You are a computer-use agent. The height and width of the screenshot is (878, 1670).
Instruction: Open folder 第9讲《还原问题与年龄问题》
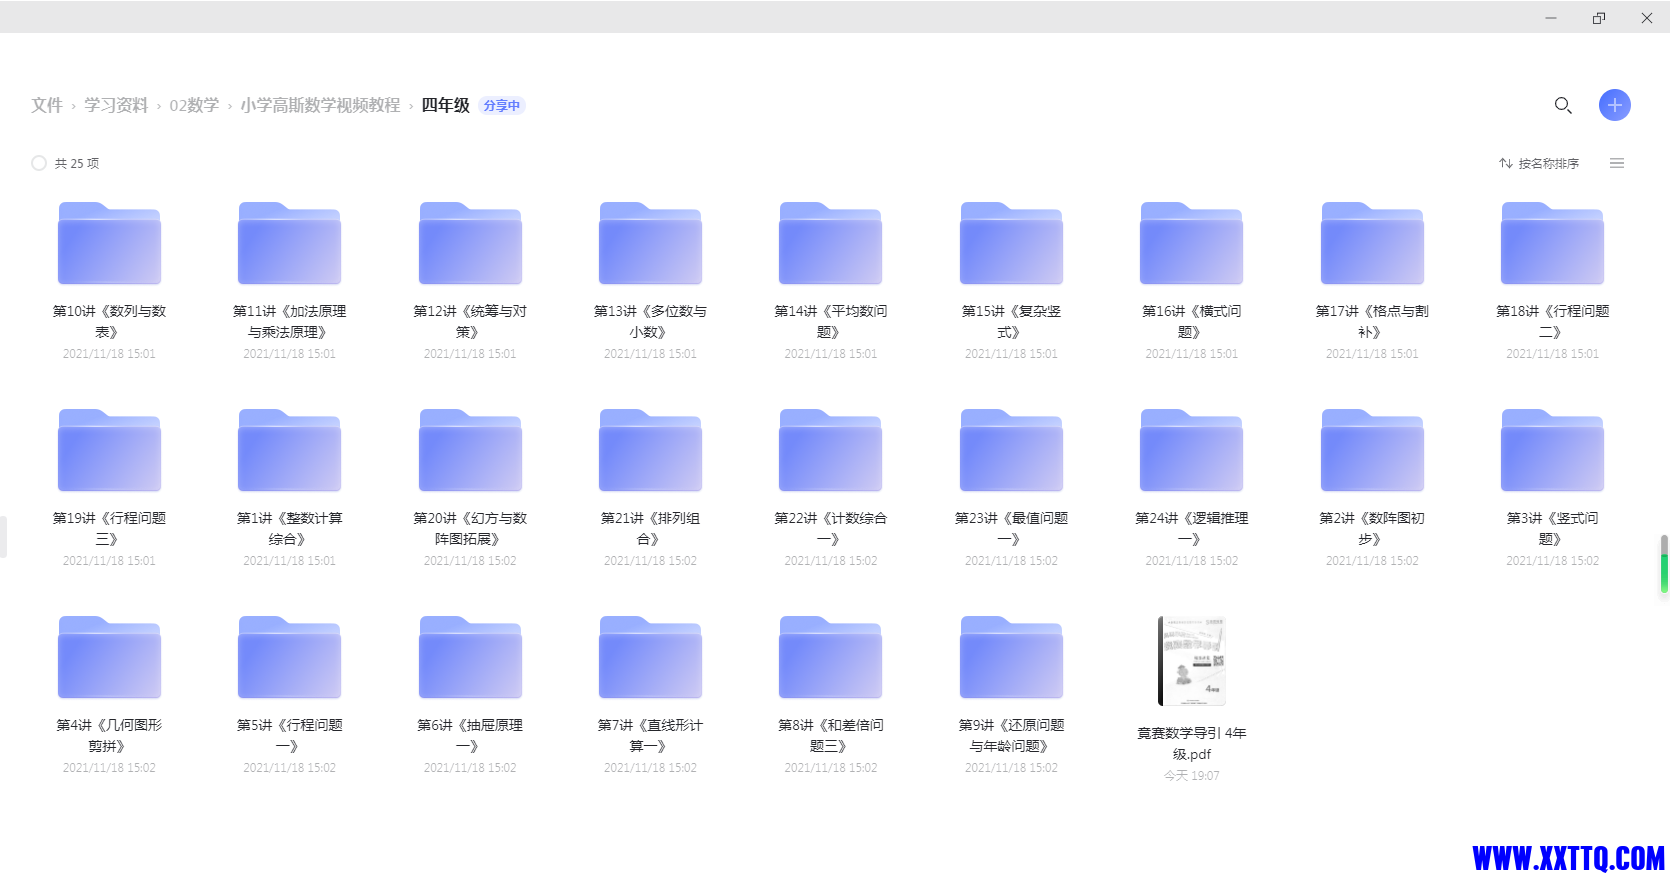pos(1011,657)
